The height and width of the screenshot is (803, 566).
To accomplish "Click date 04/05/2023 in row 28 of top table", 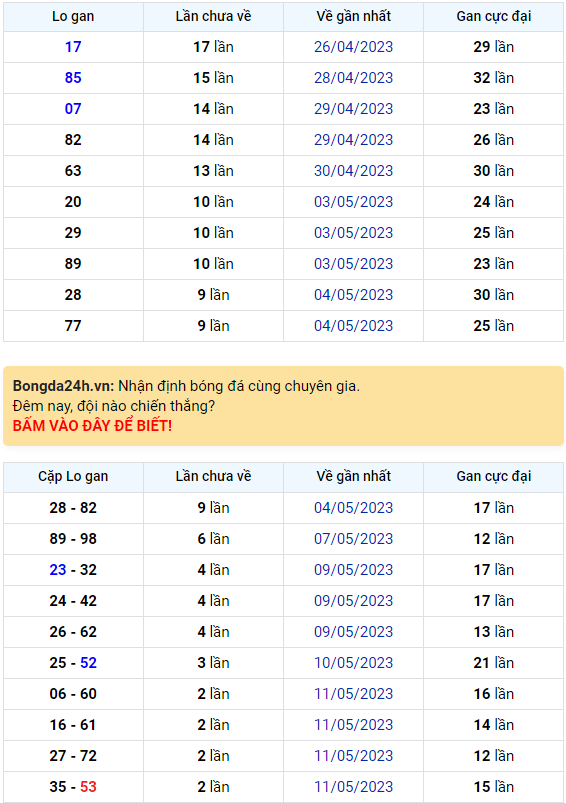I will point(353,295).
